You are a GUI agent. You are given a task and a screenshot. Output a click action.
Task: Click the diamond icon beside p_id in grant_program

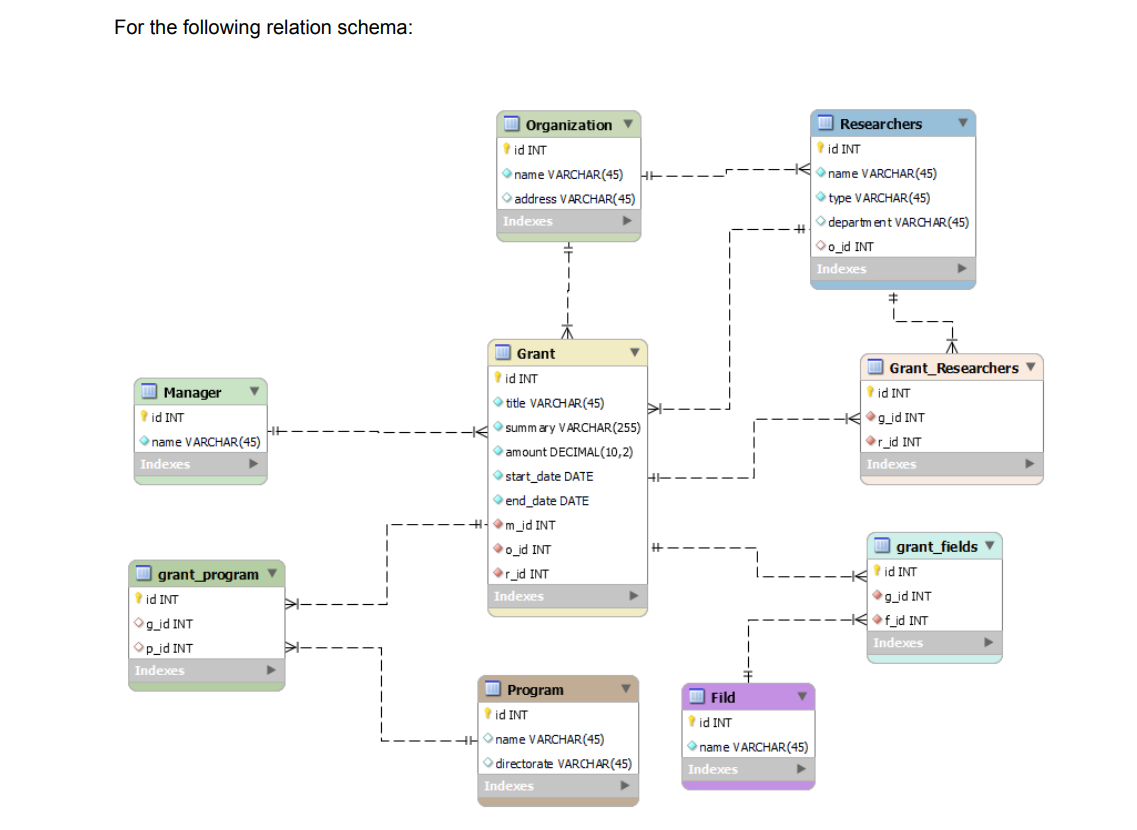pyautogui.click(x=138, y=647)
